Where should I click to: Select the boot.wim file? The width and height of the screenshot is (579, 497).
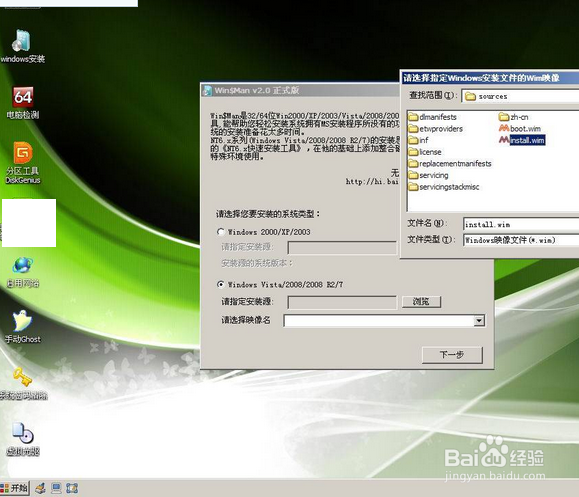pyautogui.click(x=520, y=128)
